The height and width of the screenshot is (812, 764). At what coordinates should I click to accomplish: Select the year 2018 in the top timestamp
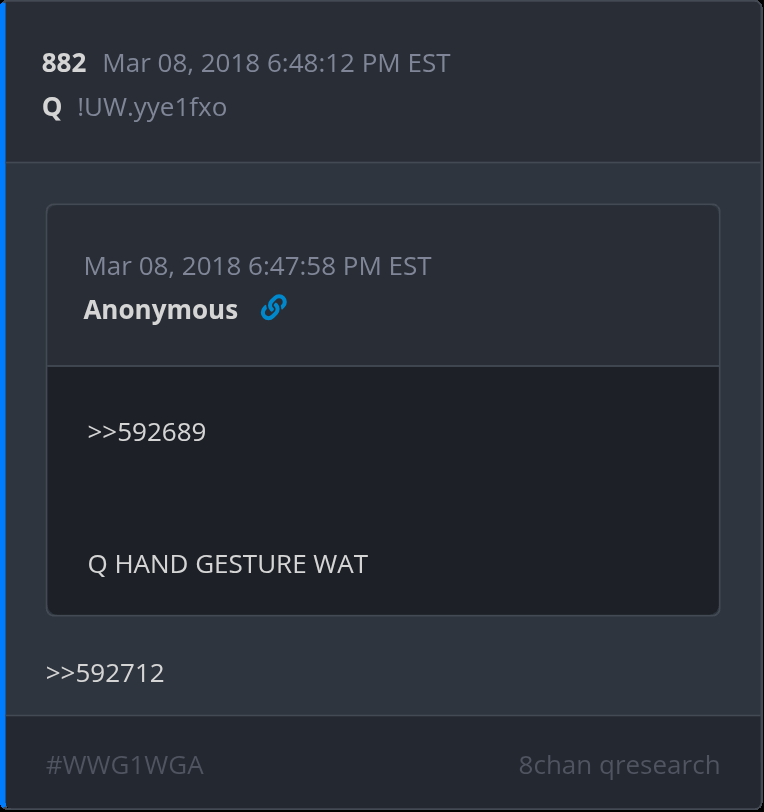coord(230,63)
